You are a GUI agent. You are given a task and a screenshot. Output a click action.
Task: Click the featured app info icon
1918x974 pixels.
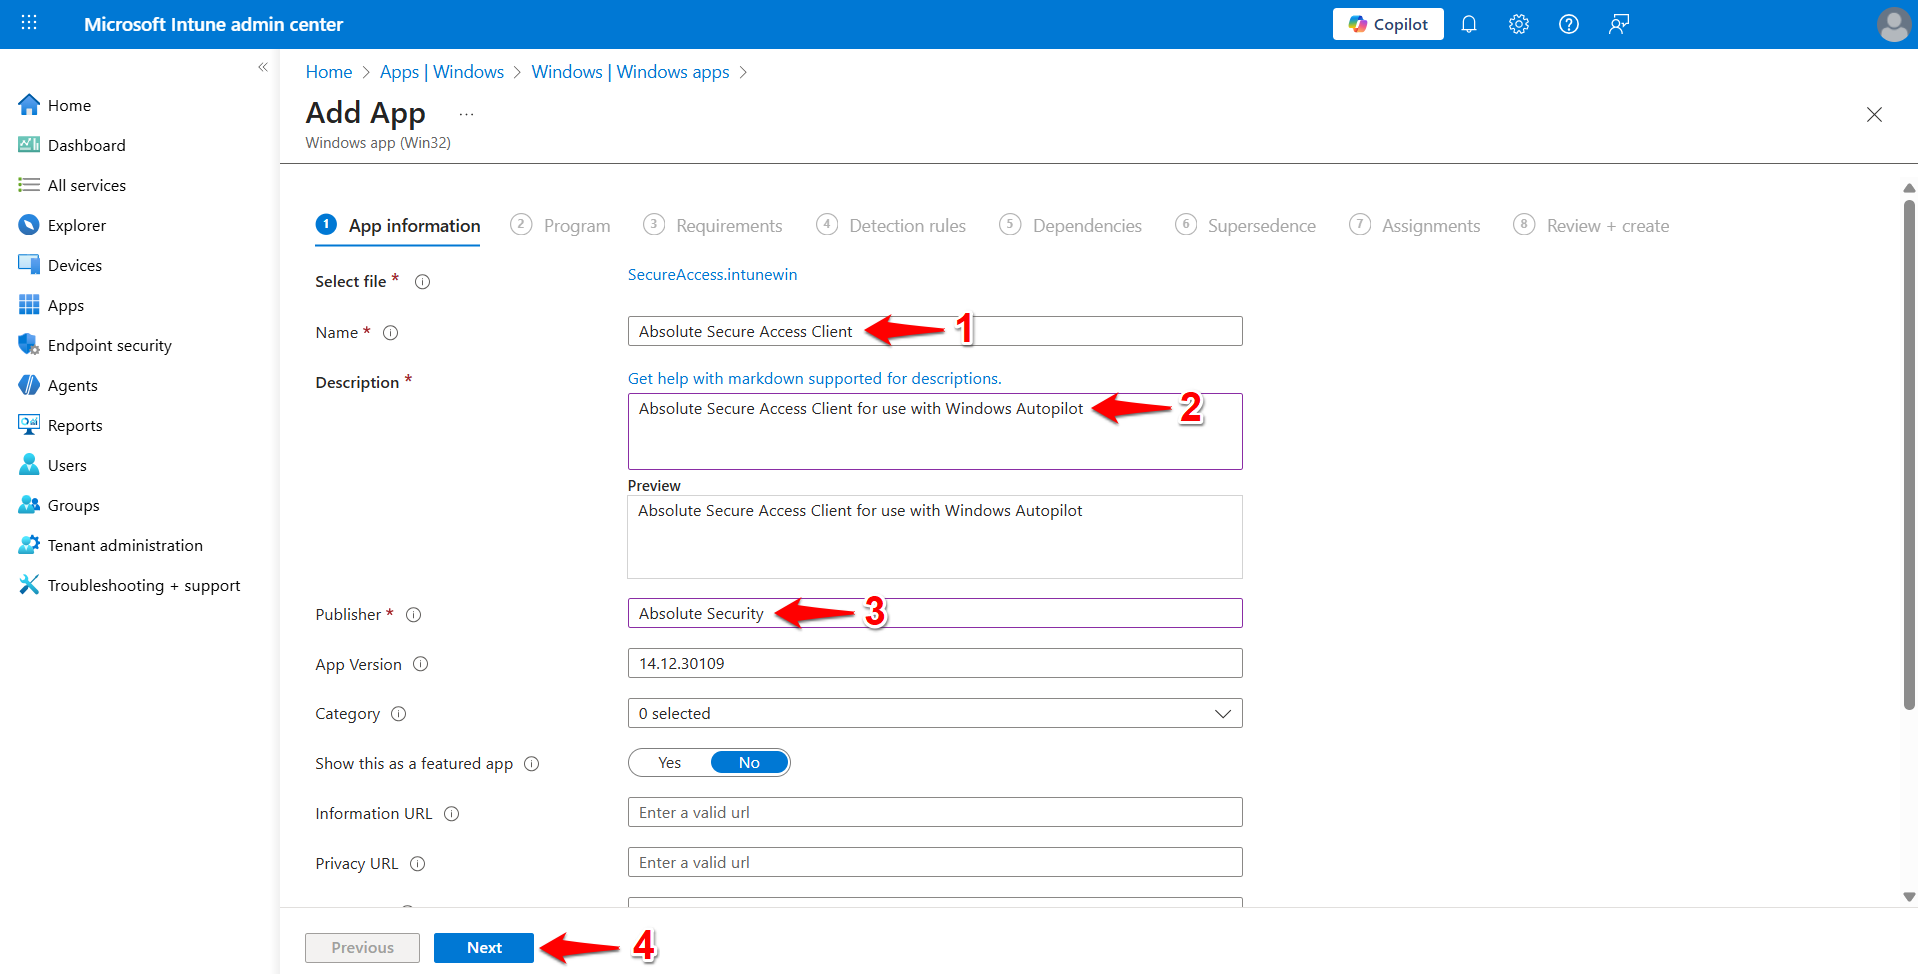tap(532, 764)
